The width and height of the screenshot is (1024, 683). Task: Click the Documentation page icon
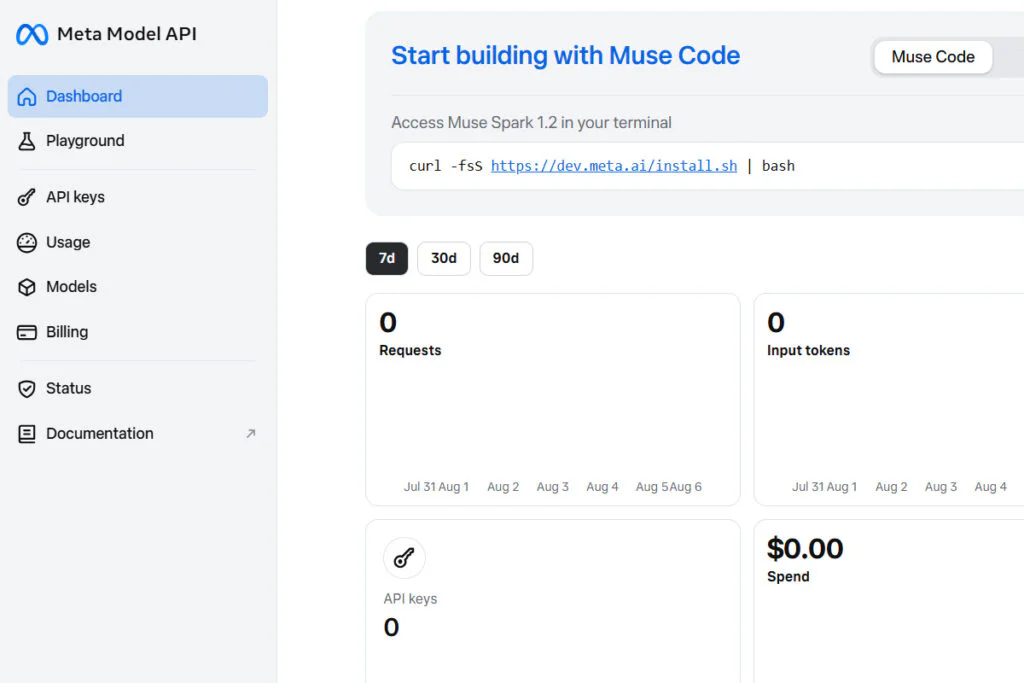[27, 434]
